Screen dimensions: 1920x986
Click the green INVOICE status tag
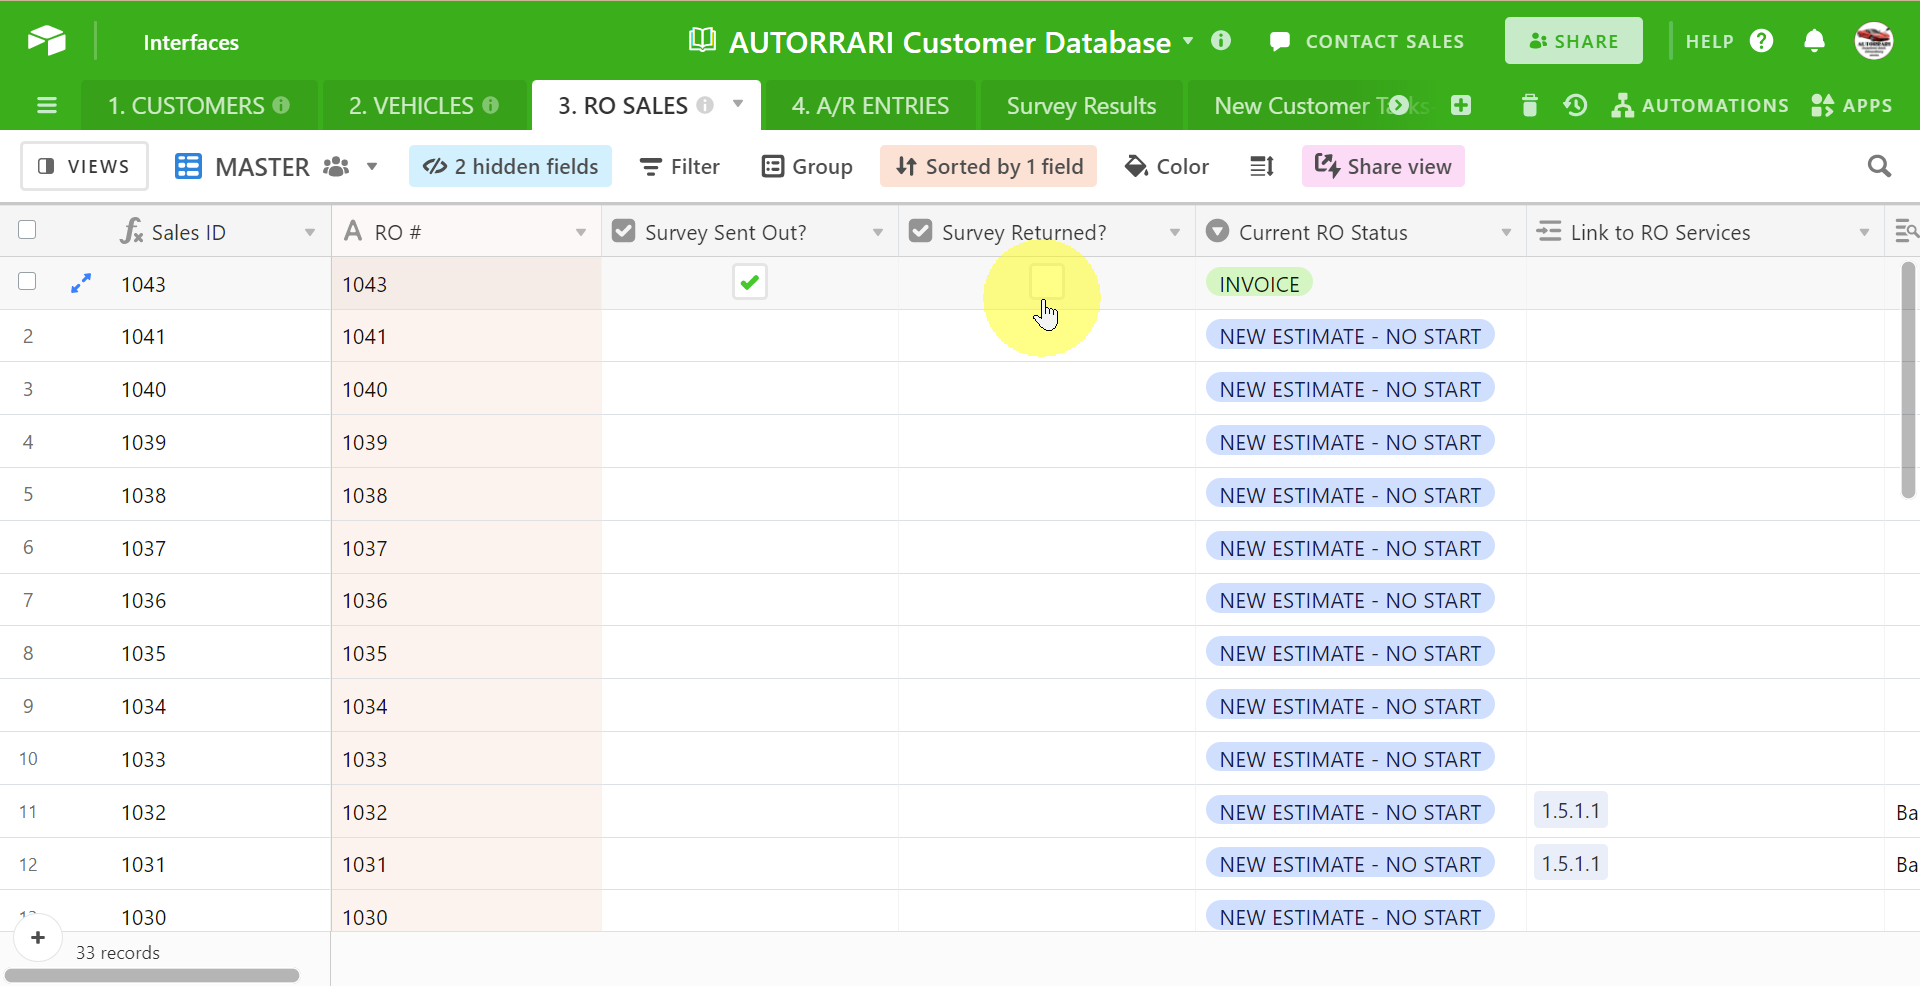[1259, 284]
